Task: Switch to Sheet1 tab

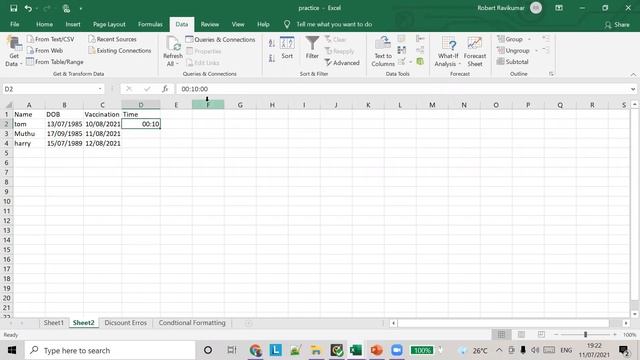Action: [53, 323]
